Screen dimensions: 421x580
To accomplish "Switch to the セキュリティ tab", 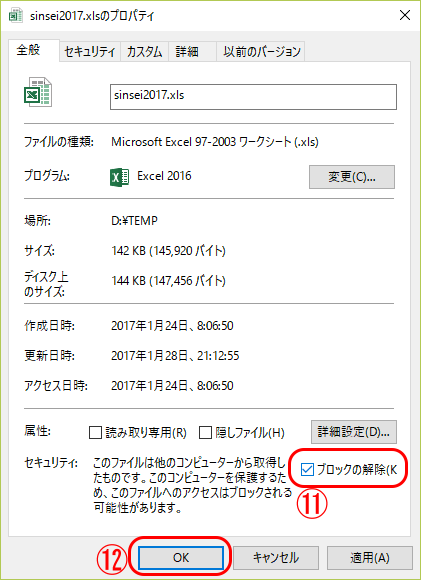I will [90, 52].
